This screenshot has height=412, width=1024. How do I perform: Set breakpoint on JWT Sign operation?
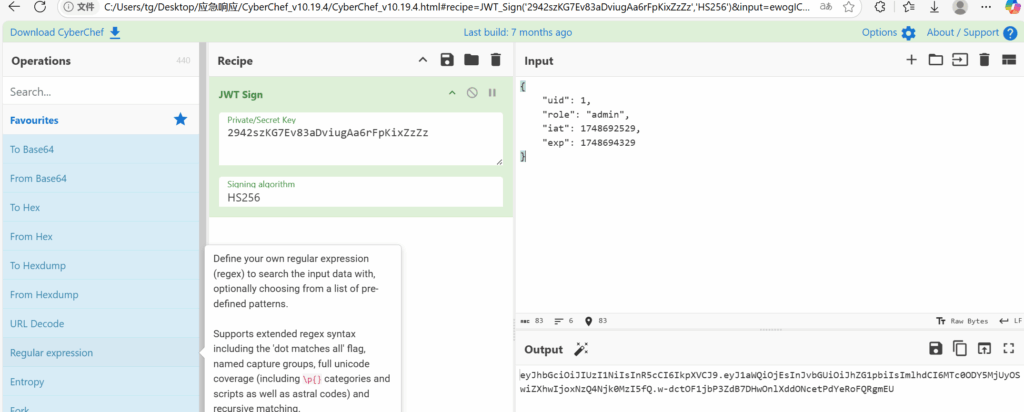[492, 93]
